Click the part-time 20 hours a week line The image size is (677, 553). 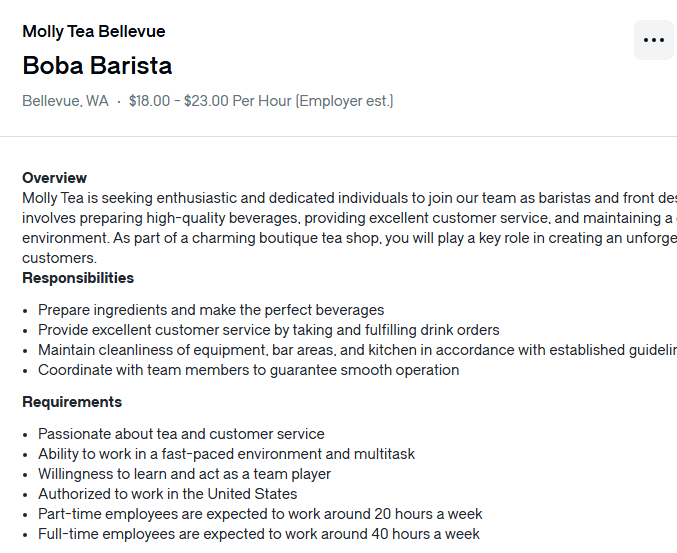(x=260, y=514)
